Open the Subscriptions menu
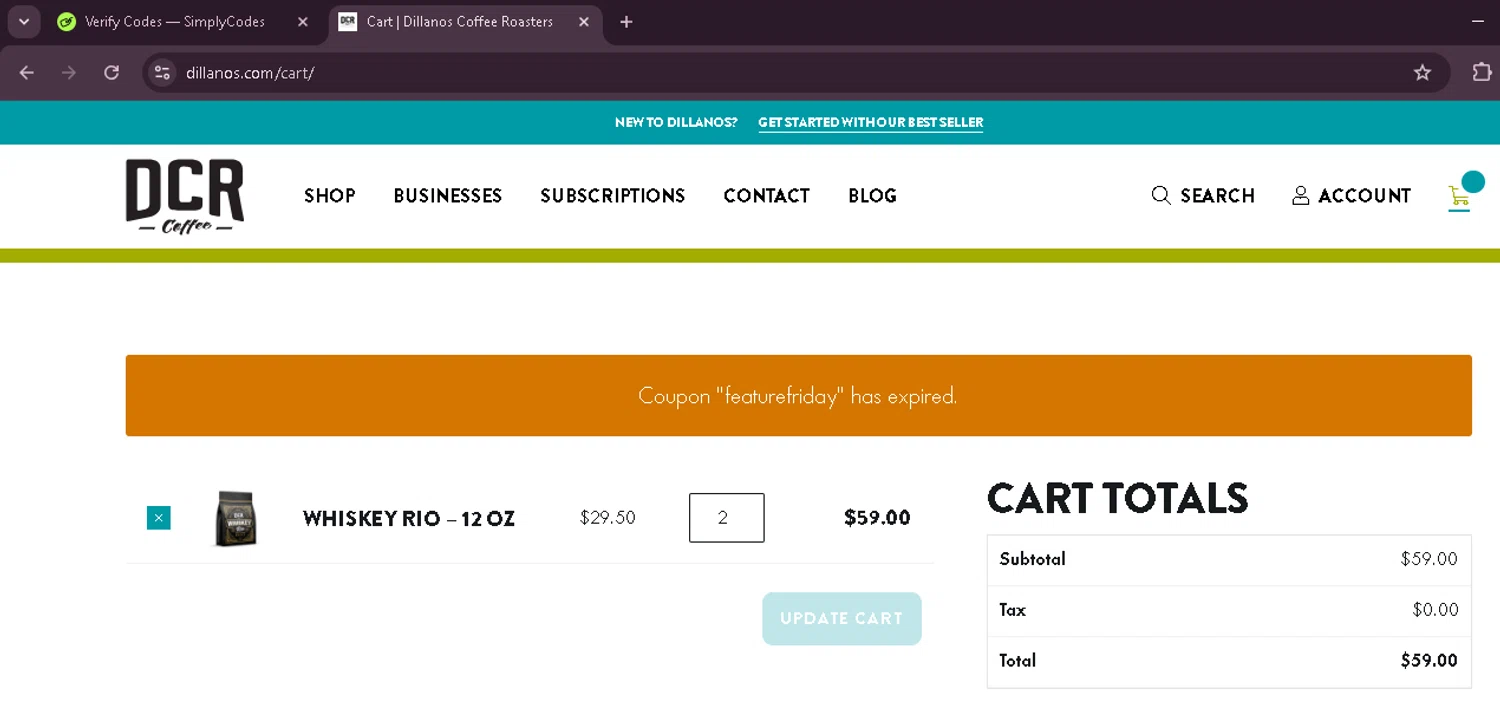 [613, 196]
